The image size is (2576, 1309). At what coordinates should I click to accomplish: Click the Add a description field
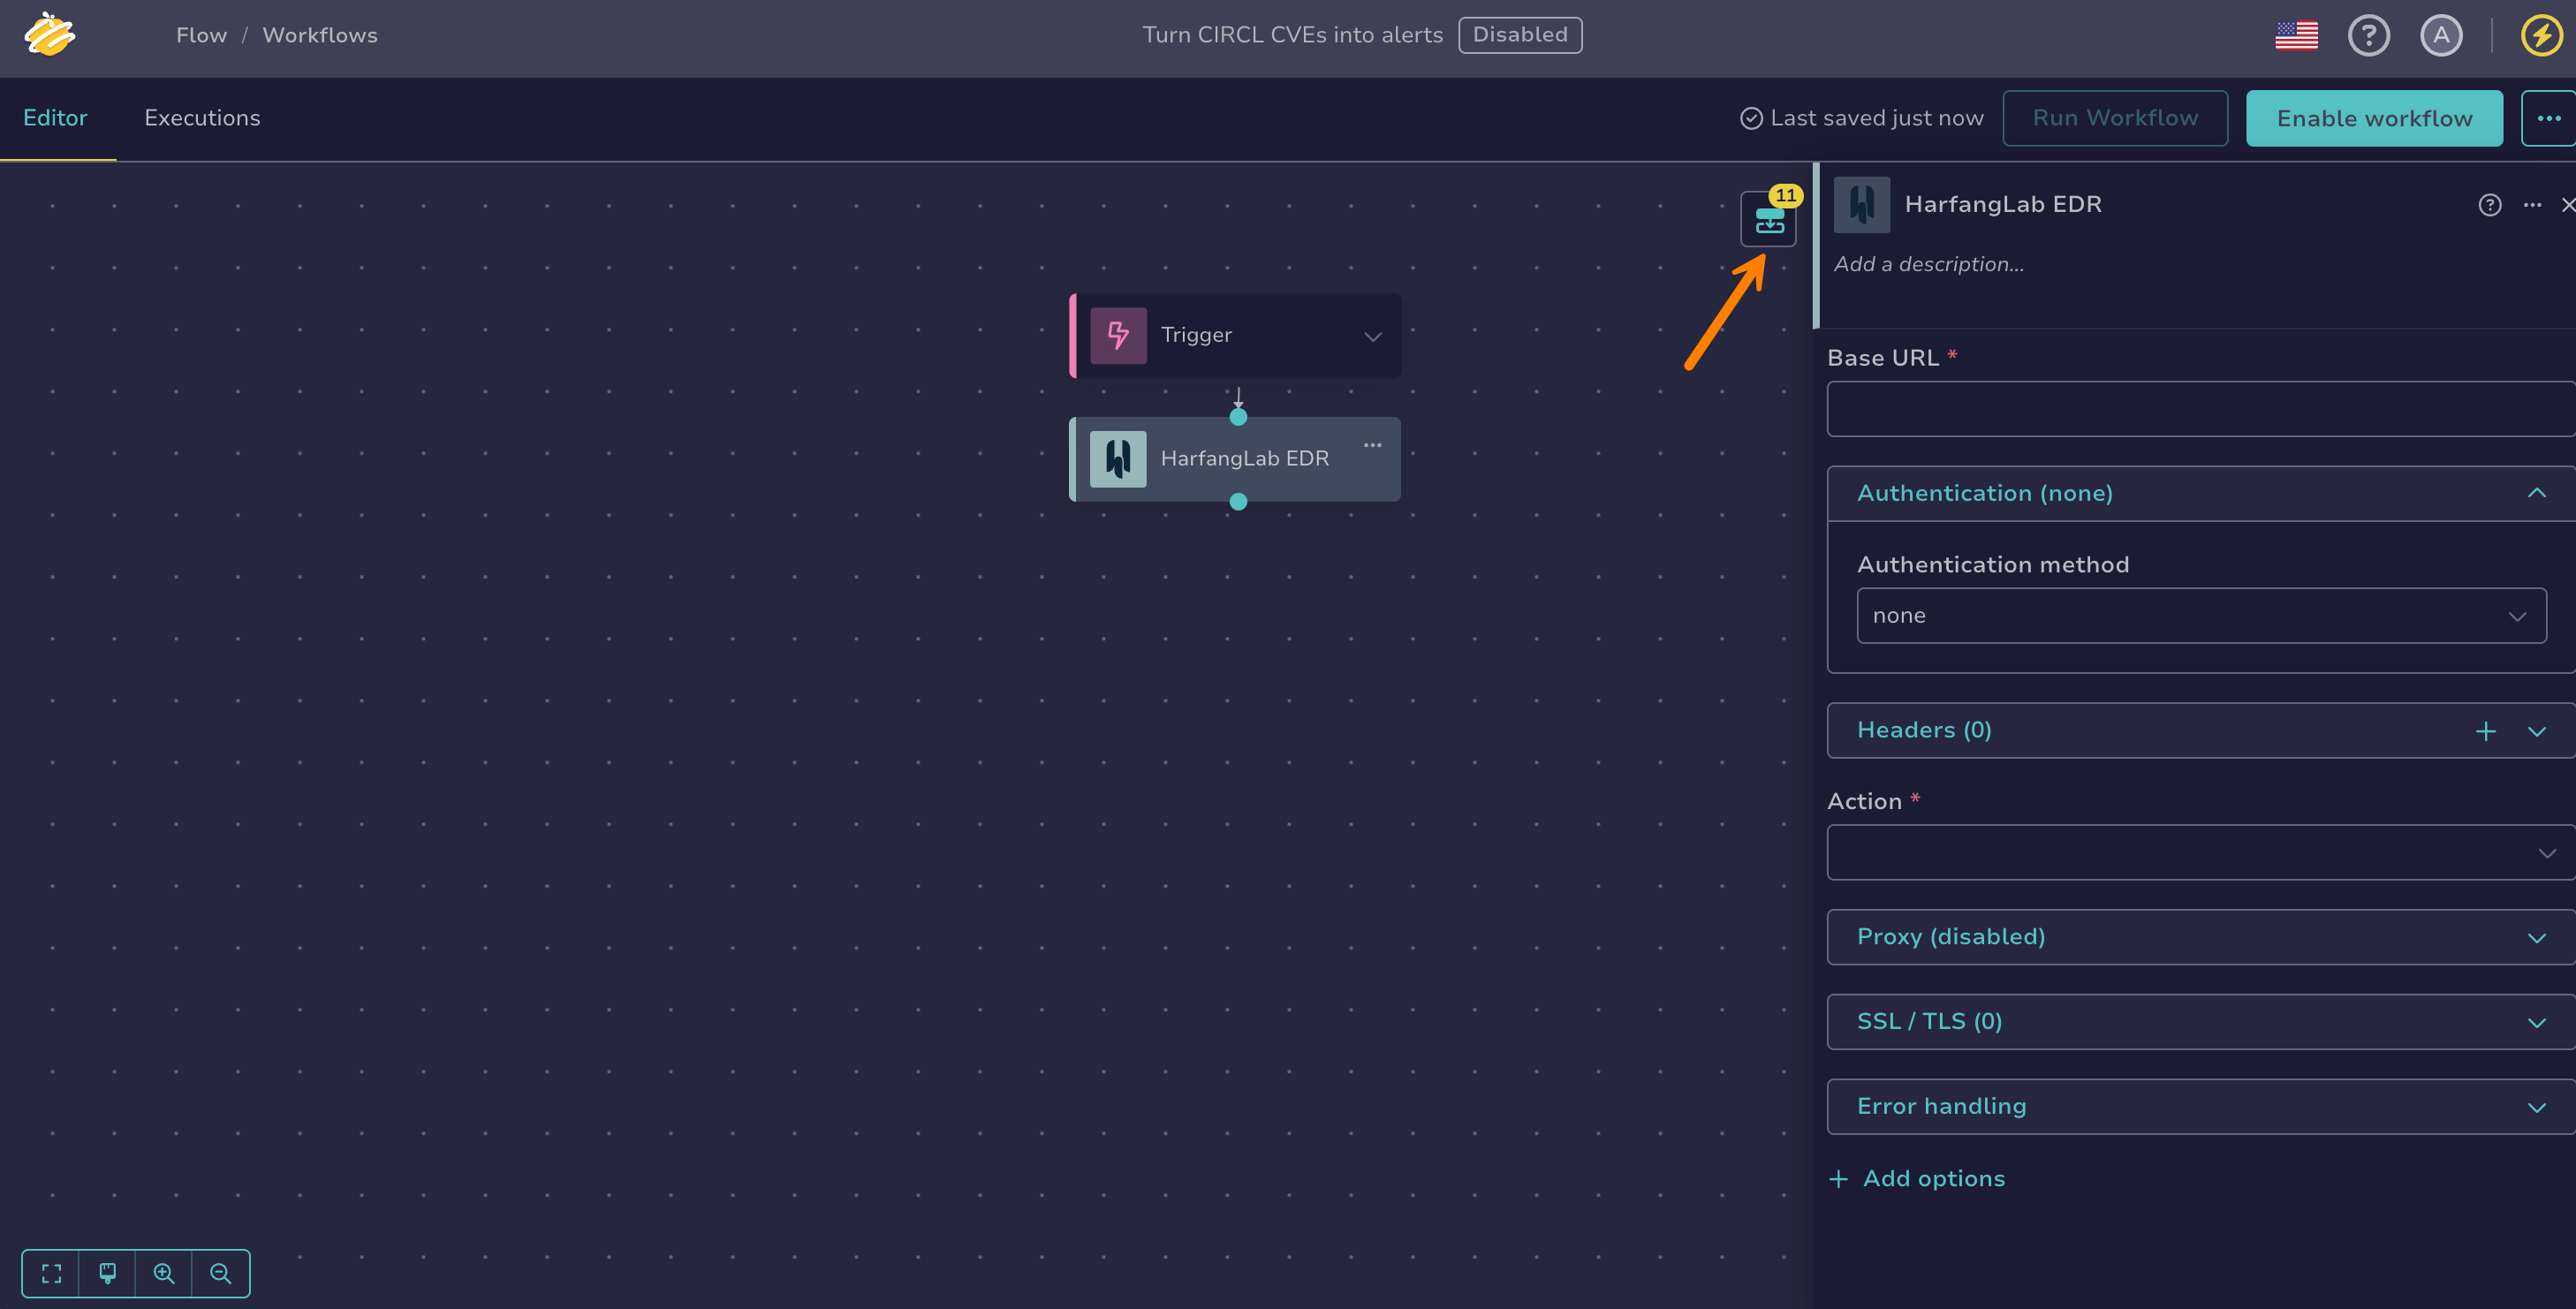(x=1929, y=265)
